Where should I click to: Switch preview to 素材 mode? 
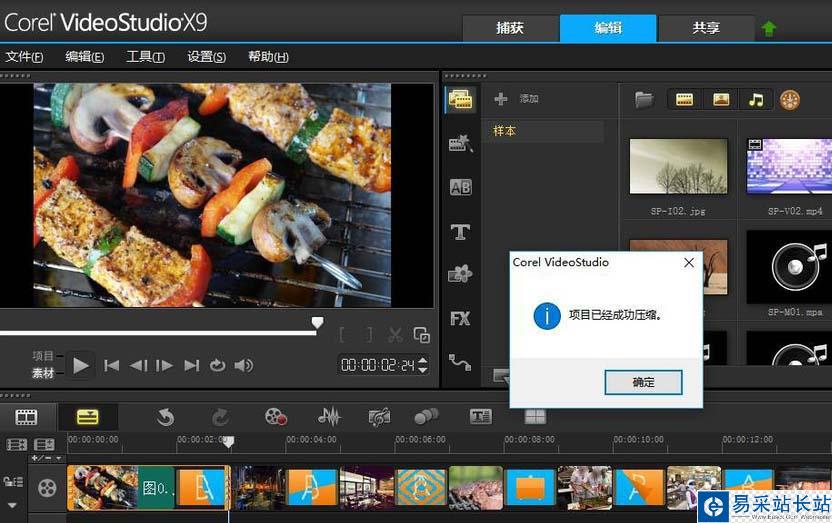click(x=42, y=373)
